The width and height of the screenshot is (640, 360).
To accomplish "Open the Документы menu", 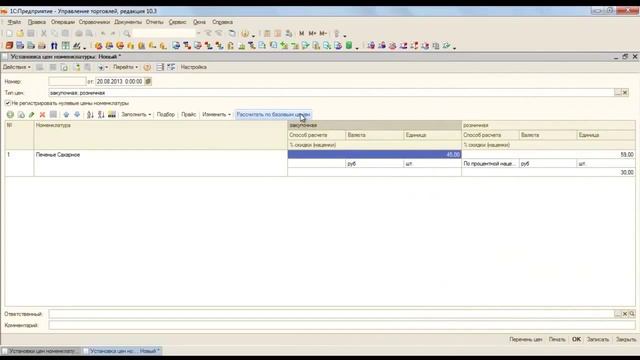I will (x=128, y=22).
